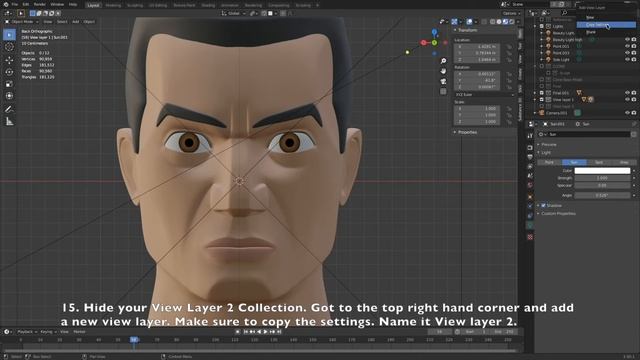Toggle render camera for Final.001 collection
This screenshot has width=640, height=360.
point(634,93)
